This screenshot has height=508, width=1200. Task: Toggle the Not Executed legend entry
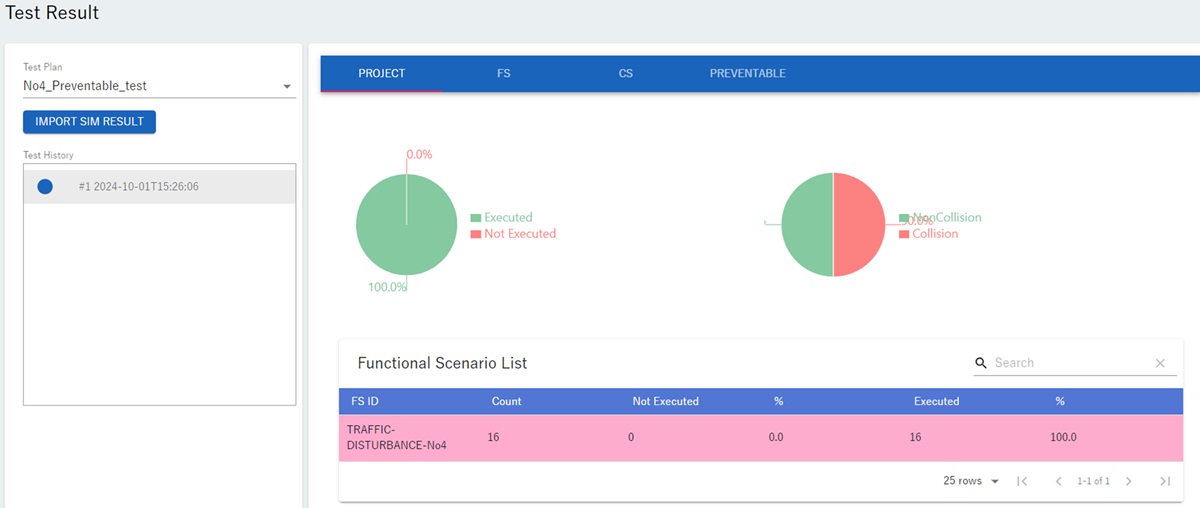click(x=519, y=234)
